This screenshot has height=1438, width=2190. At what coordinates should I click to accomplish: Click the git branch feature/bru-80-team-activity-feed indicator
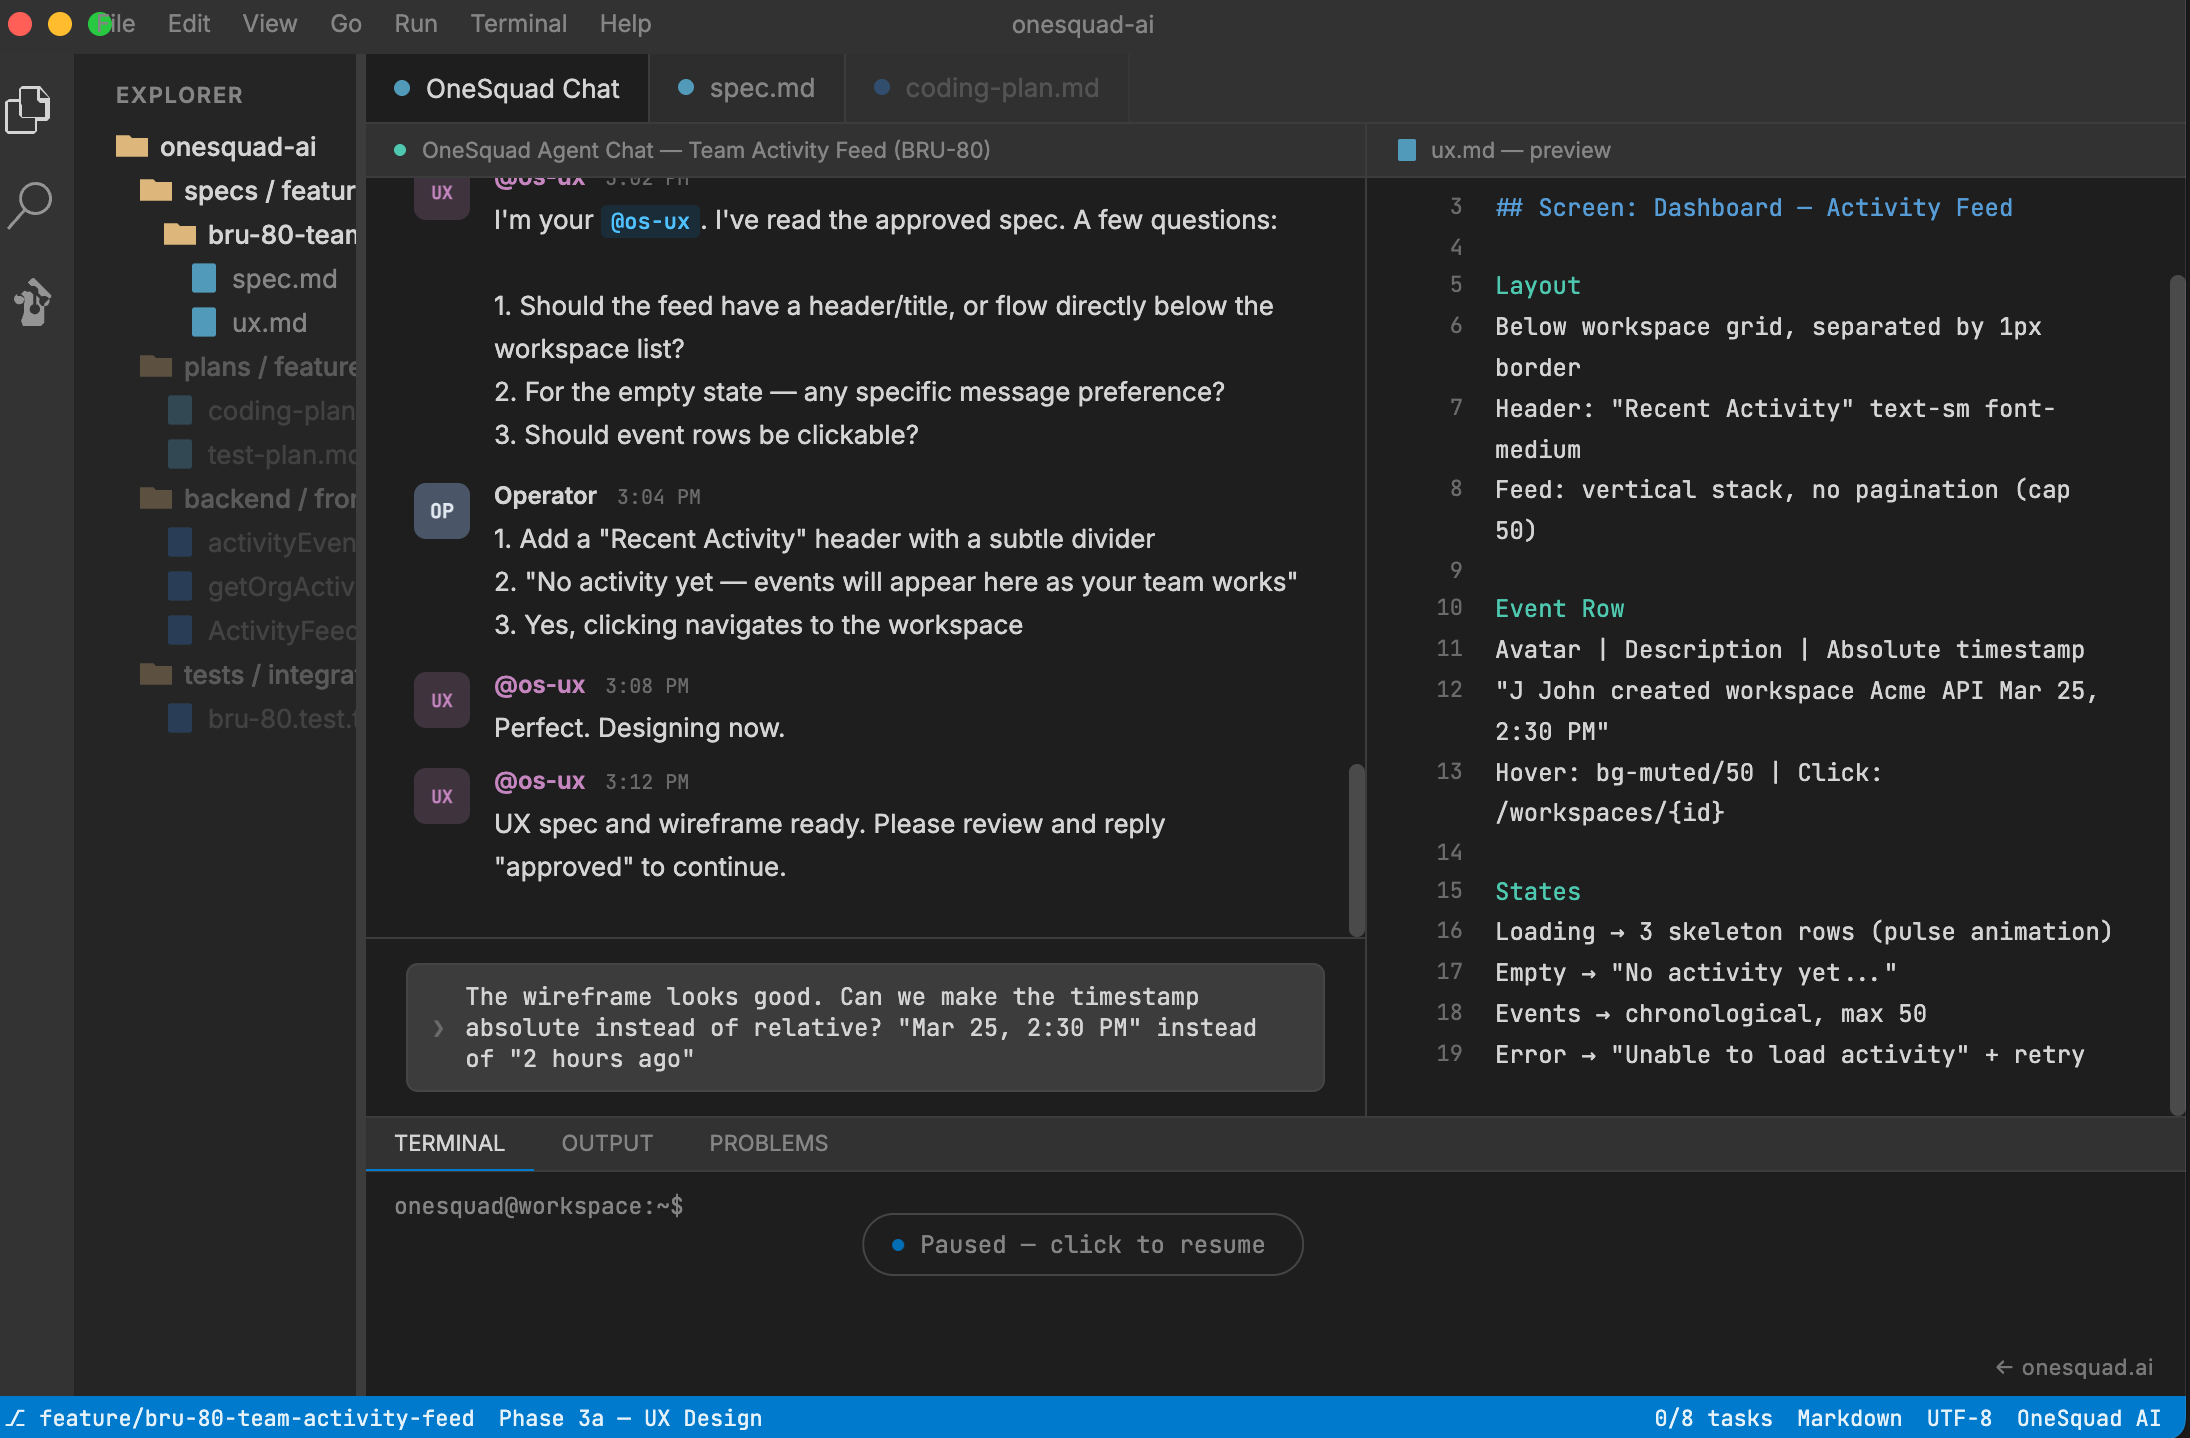coord(245,1417)
